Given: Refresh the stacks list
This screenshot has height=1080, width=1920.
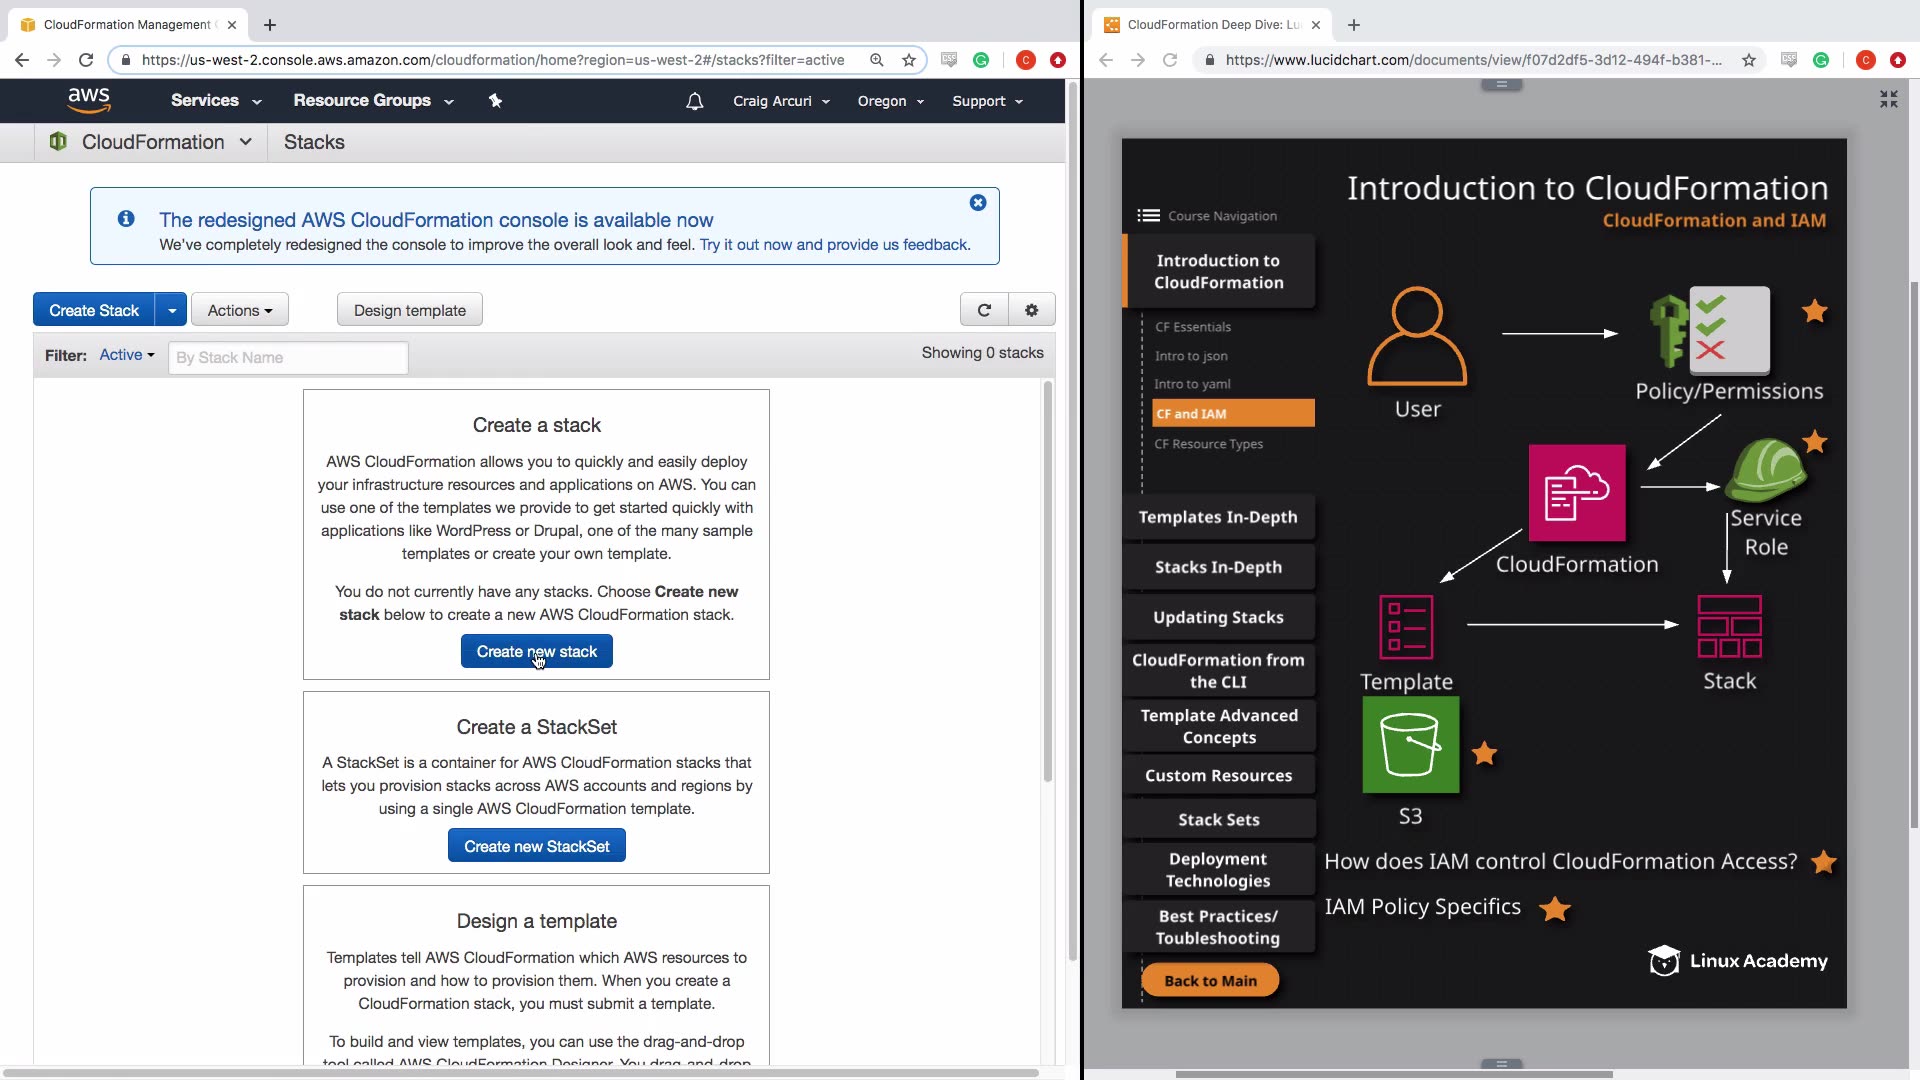Looking at the screenshot, I should pyautogui.click(x=984, y=310).
